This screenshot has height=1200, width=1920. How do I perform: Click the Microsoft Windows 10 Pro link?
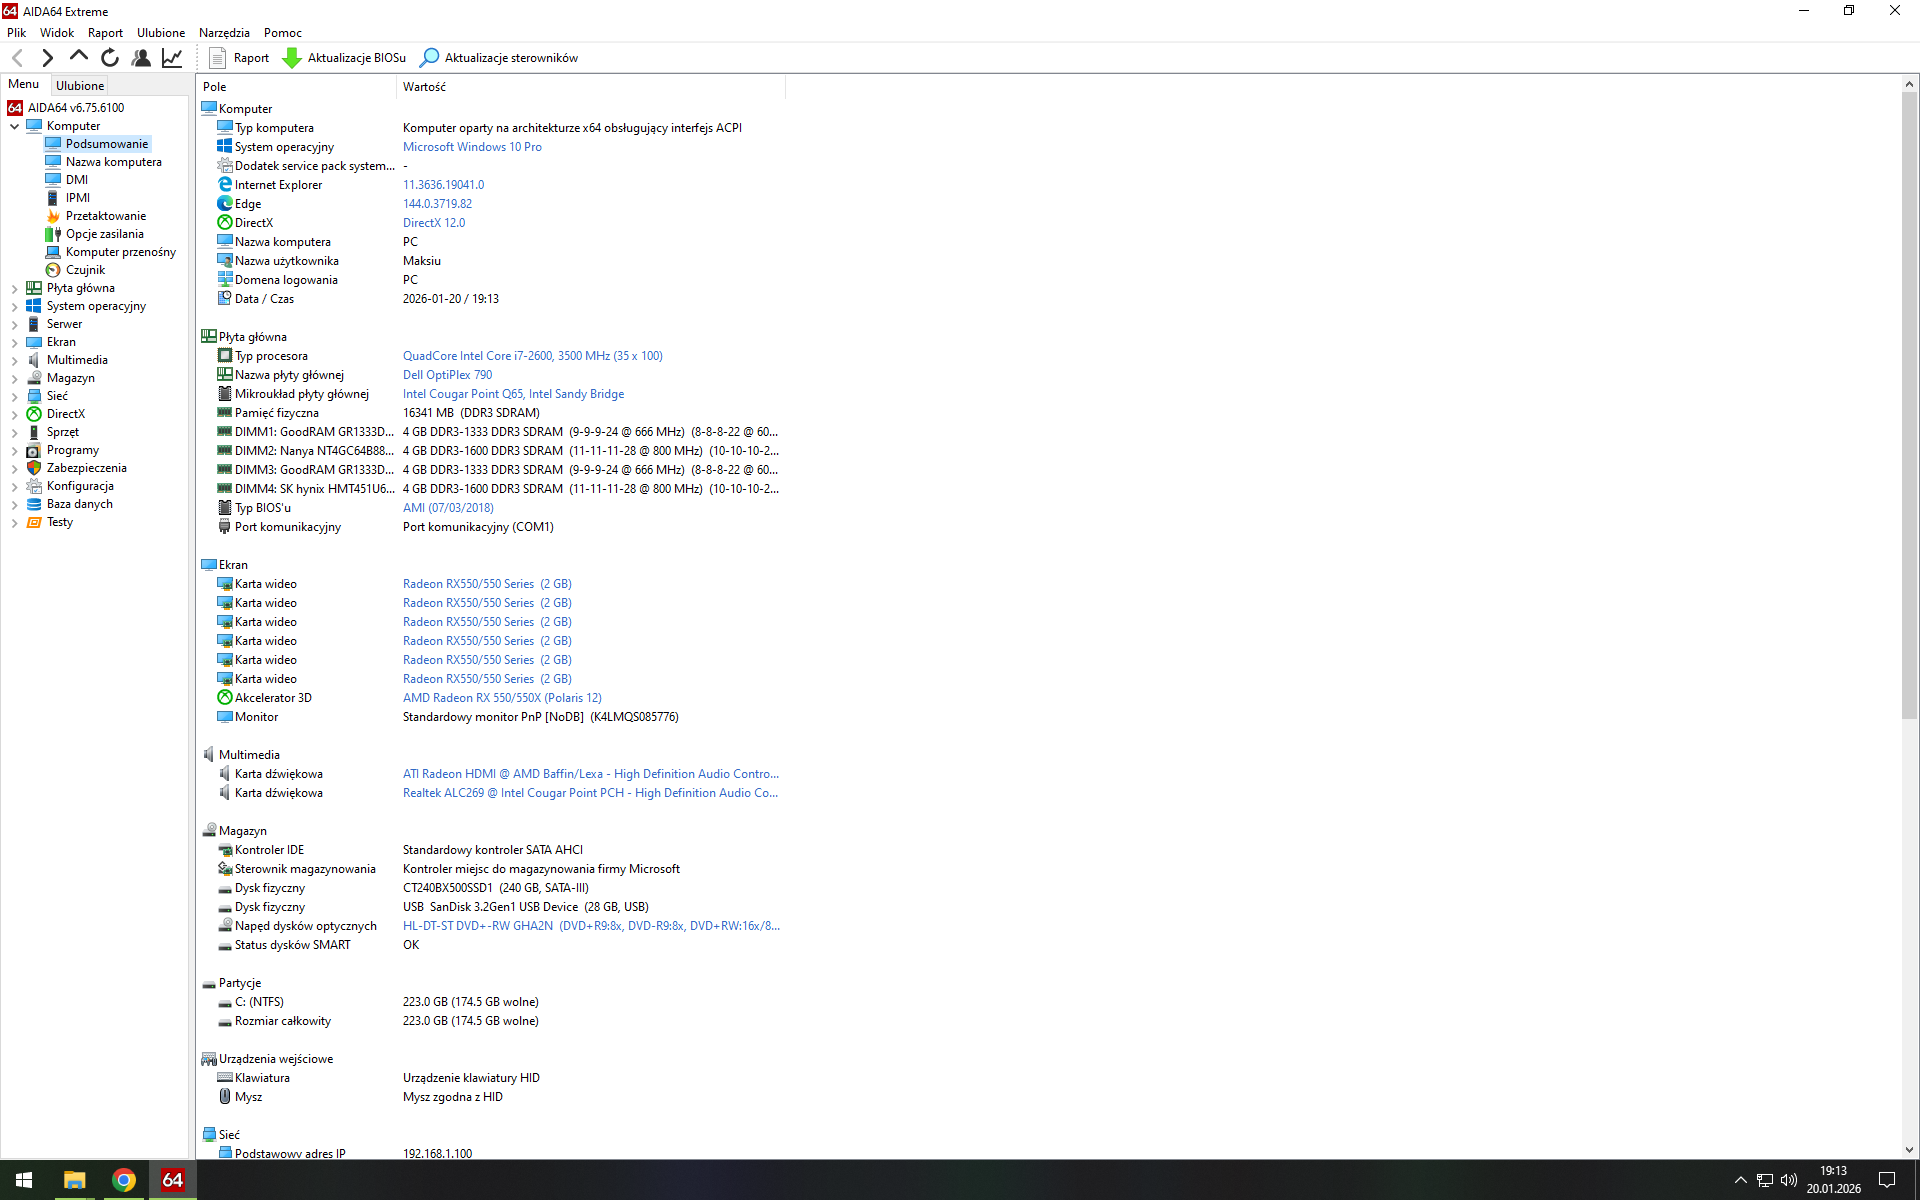point(472,147)
